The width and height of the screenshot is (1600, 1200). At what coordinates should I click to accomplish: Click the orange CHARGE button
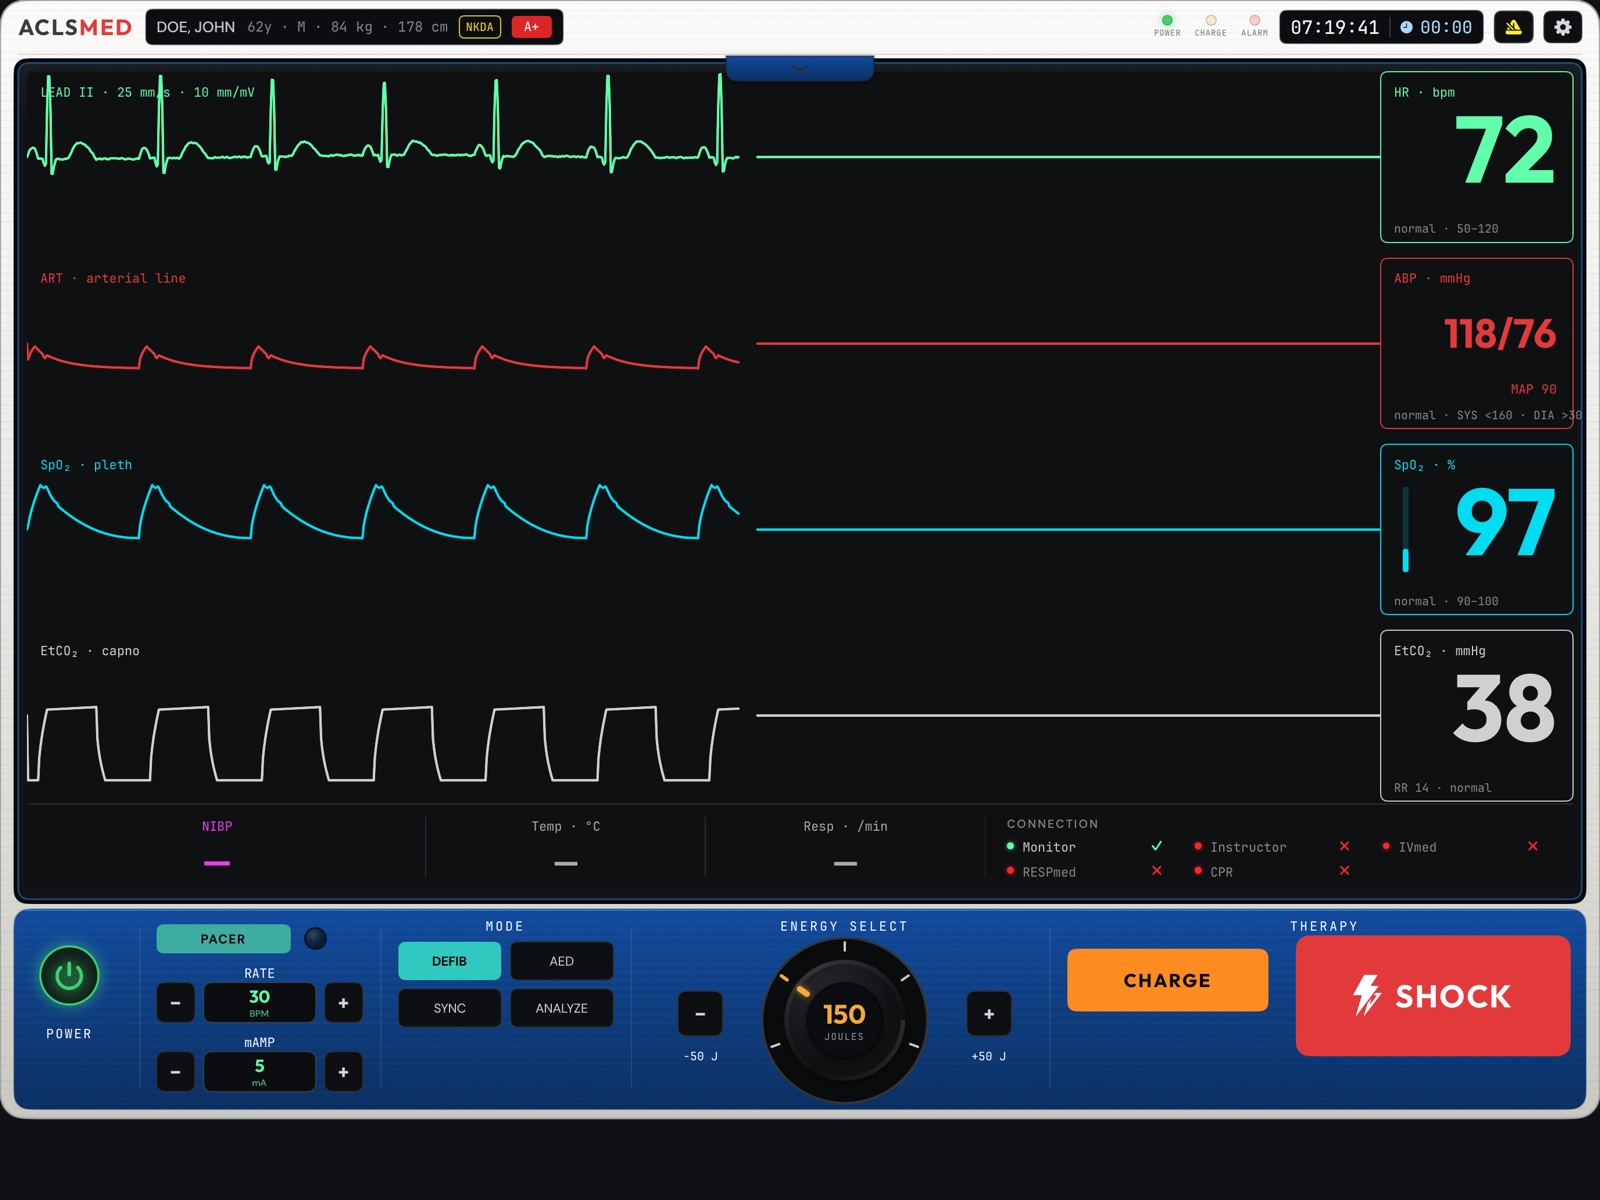[x=1167, y=980]
